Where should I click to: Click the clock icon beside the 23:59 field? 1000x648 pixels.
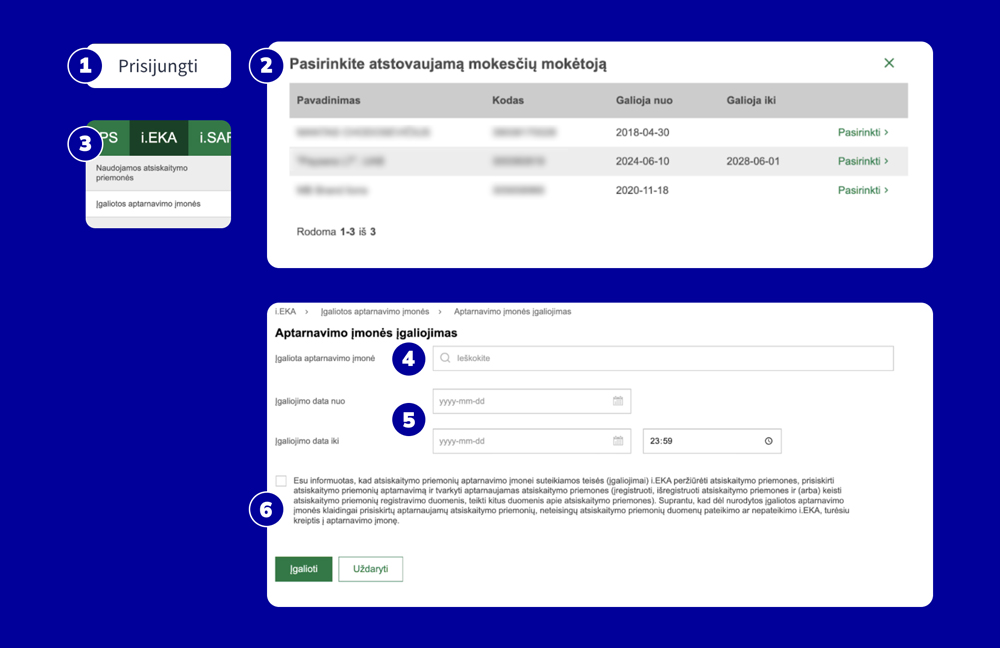click(768, 441)
